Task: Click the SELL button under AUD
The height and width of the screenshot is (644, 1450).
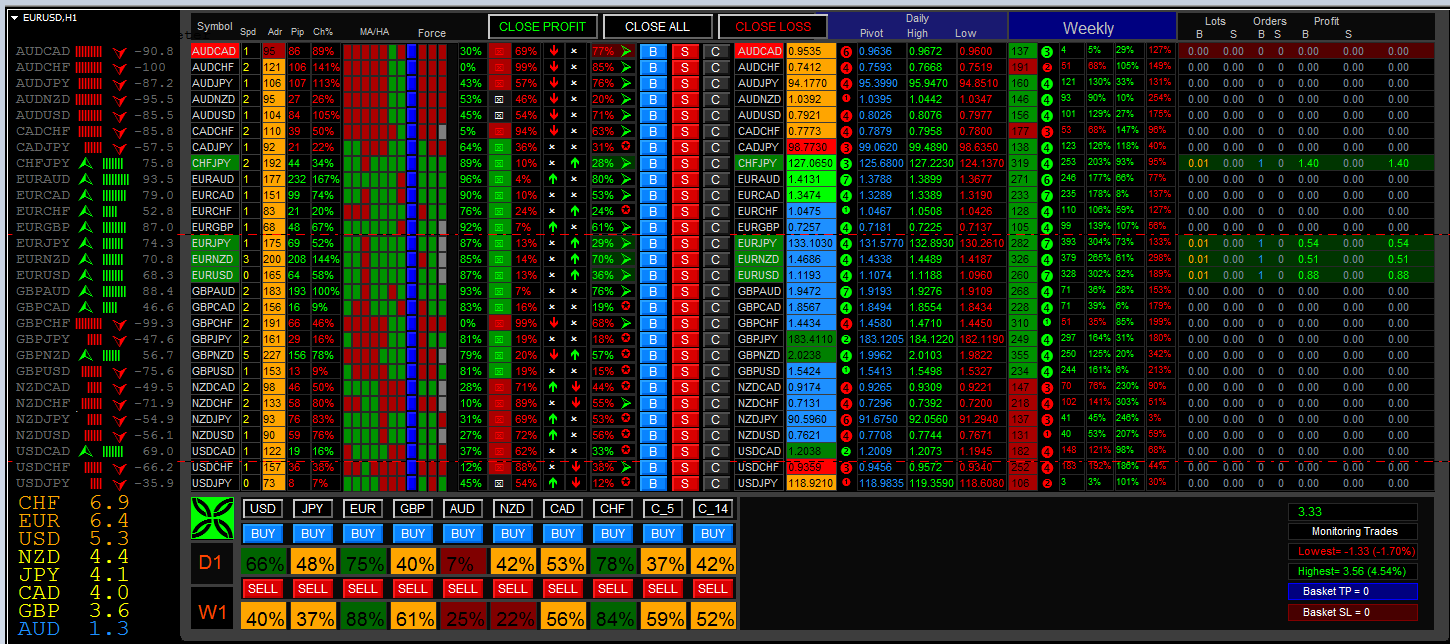Action: (463, 588)
